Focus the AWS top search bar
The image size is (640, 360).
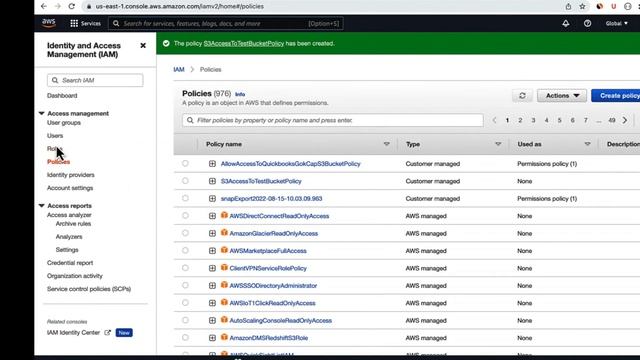coord(226,23)
